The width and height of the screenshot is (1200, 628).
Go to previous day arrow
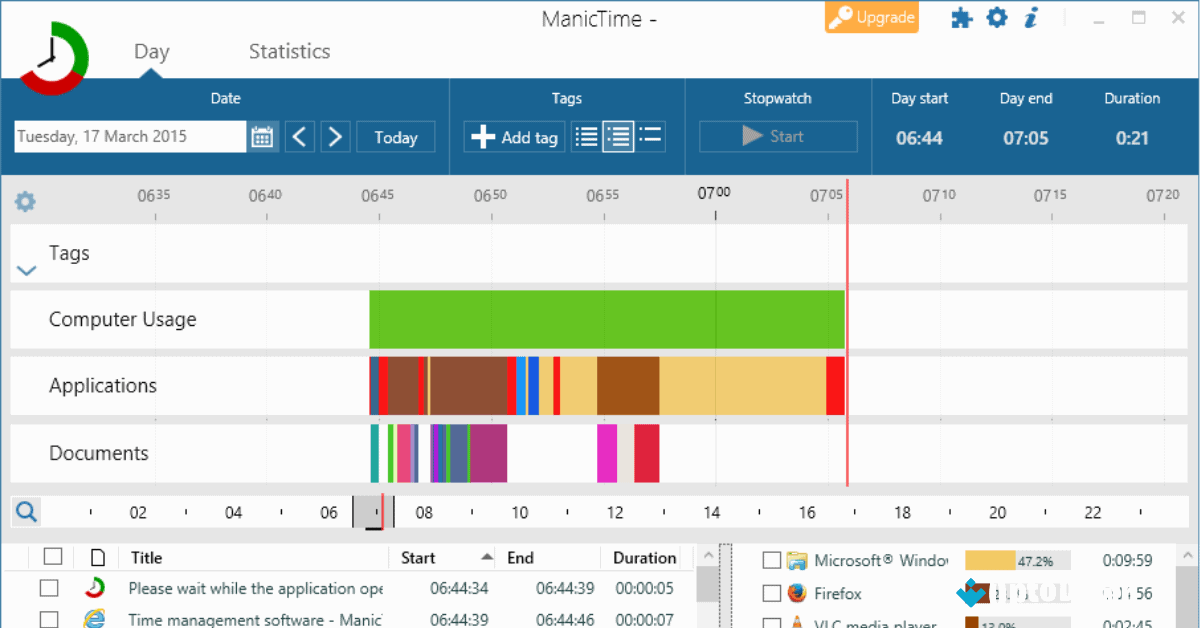300,137
